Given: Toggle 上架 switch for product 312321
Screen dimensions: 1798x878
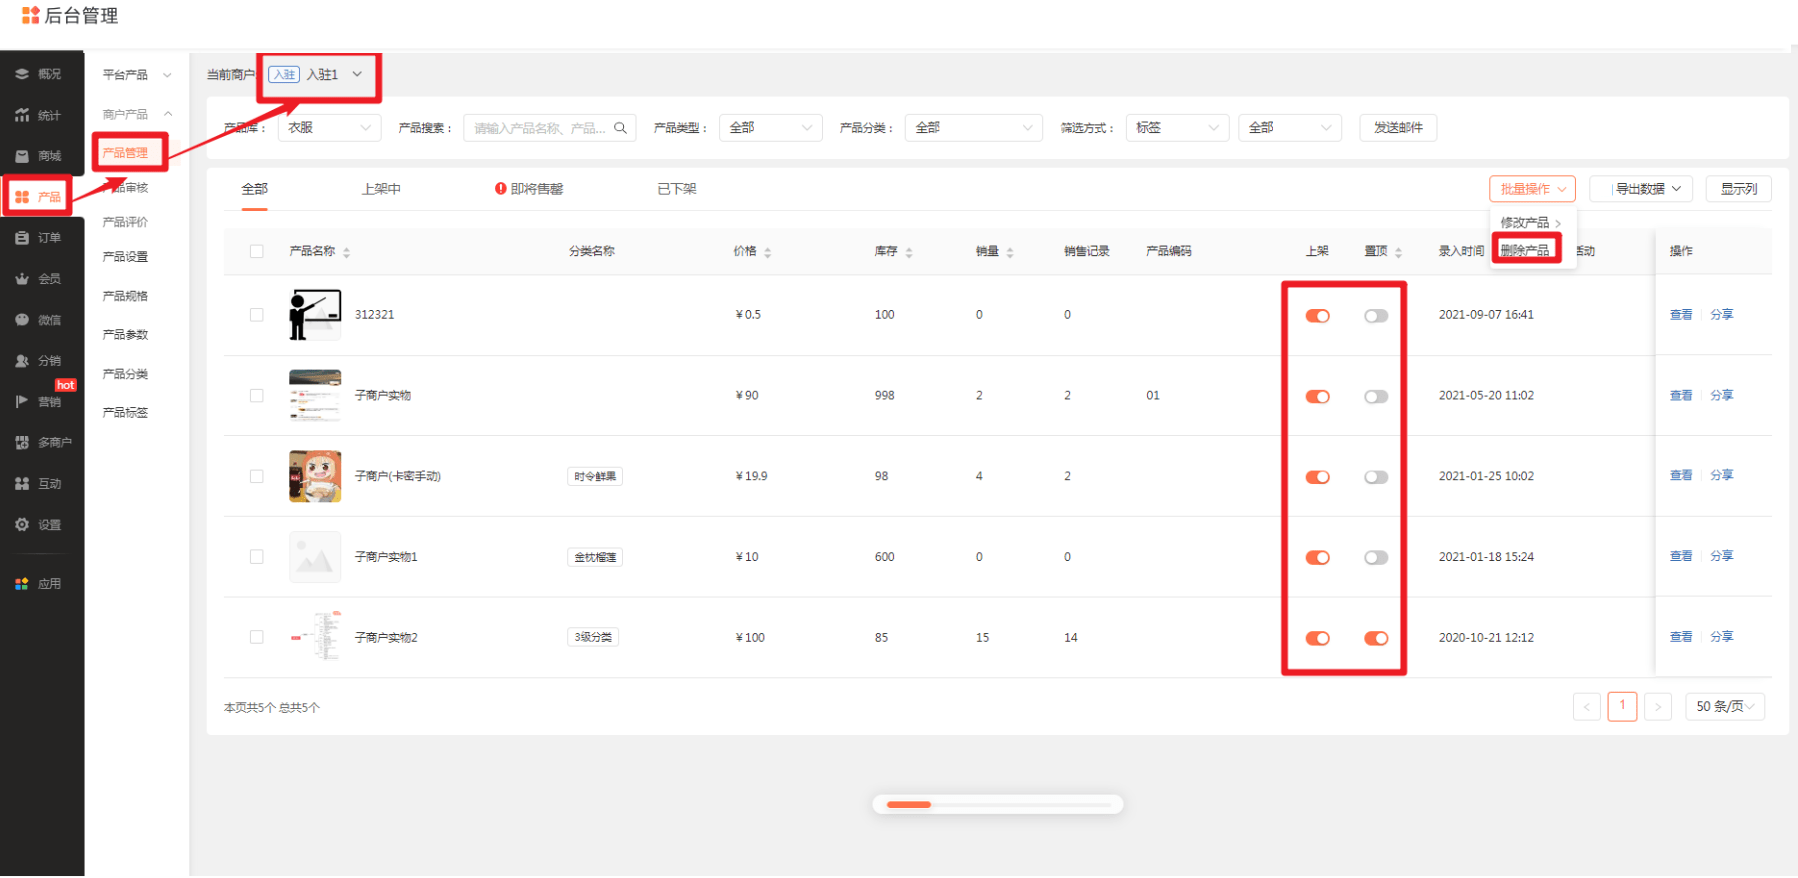Looking at the screenshot, I should click(x=1317, y=316).
